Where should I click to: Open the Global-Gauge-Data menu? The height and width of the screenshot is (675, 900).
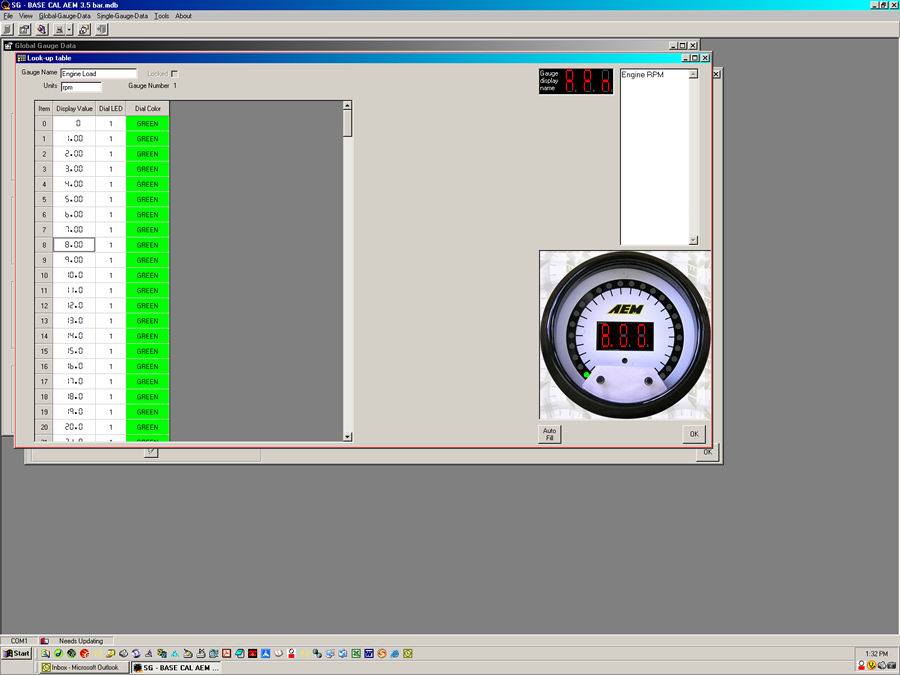click(x=65, y=16)
